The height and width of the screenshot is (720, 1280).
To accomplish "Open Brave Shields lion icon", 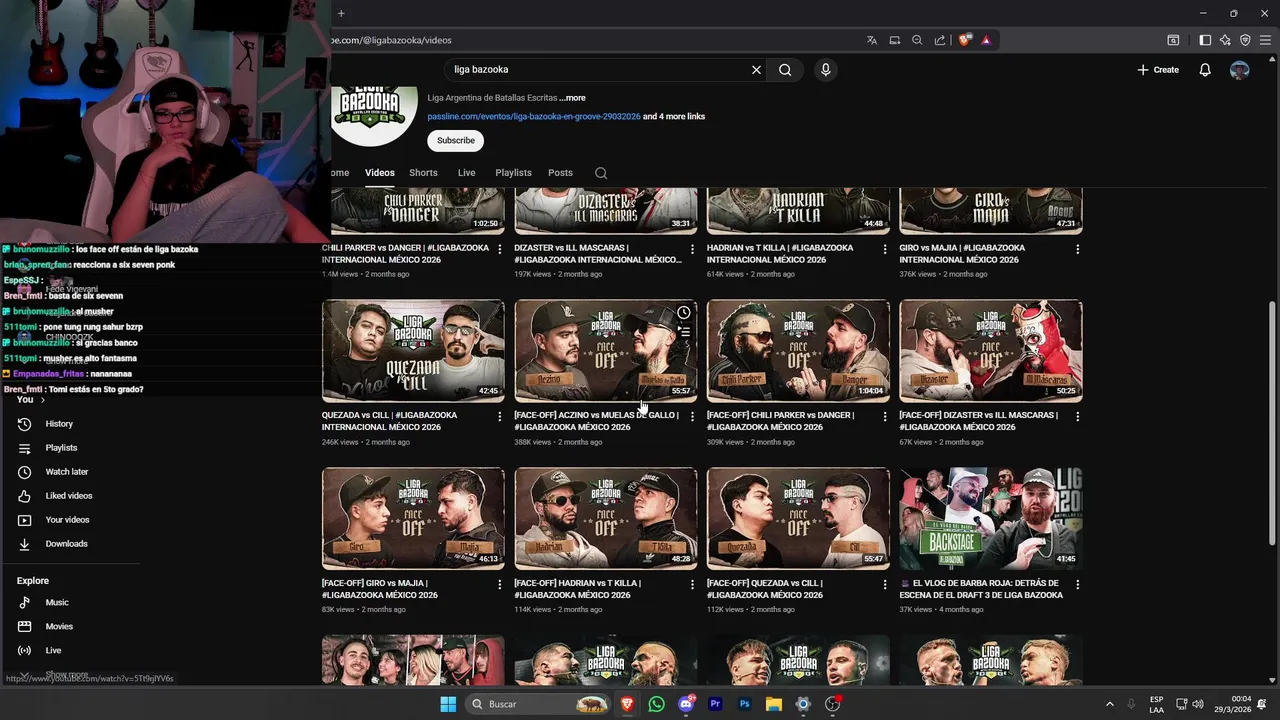I will tap(964, 40).
